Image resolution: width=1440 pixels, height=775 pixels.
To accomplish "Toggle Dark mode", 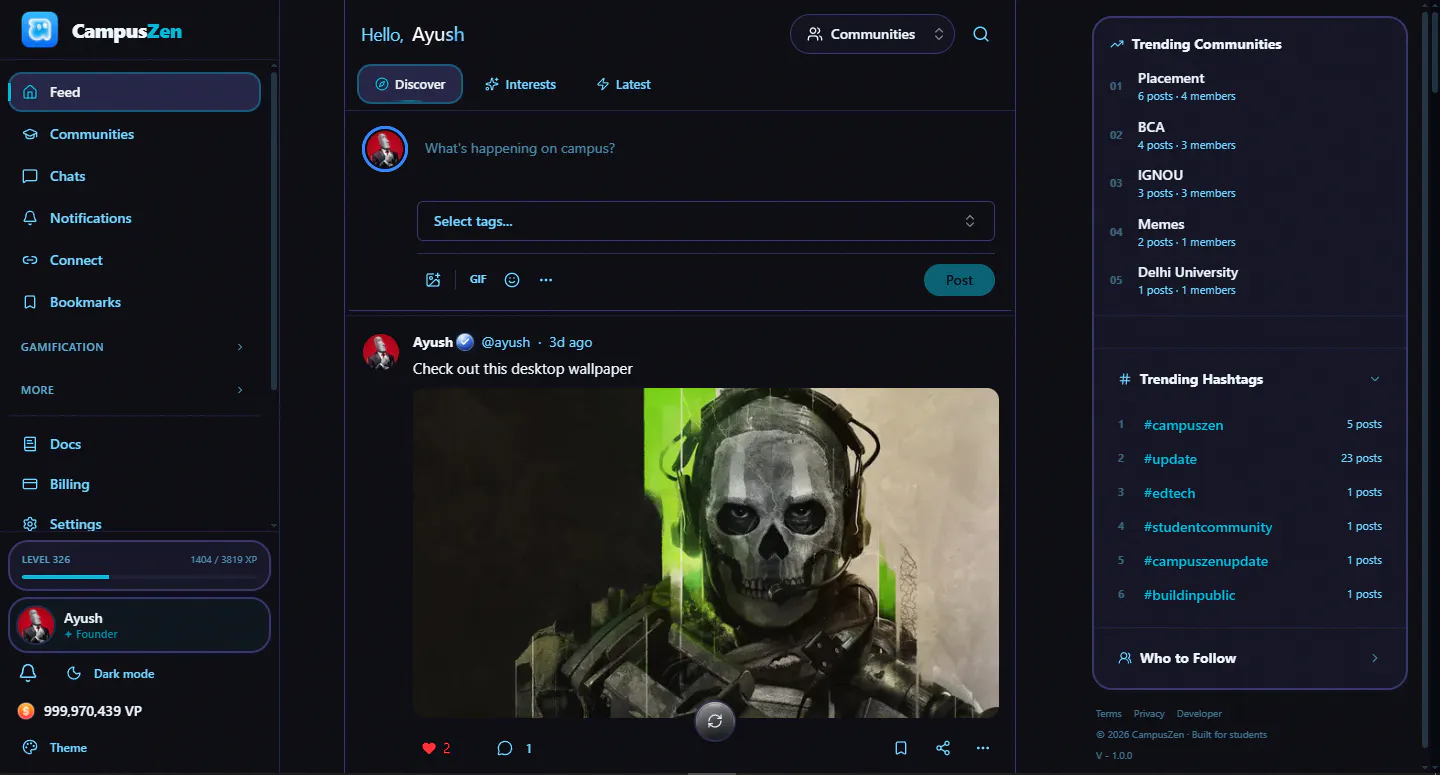I will point(110,674).
